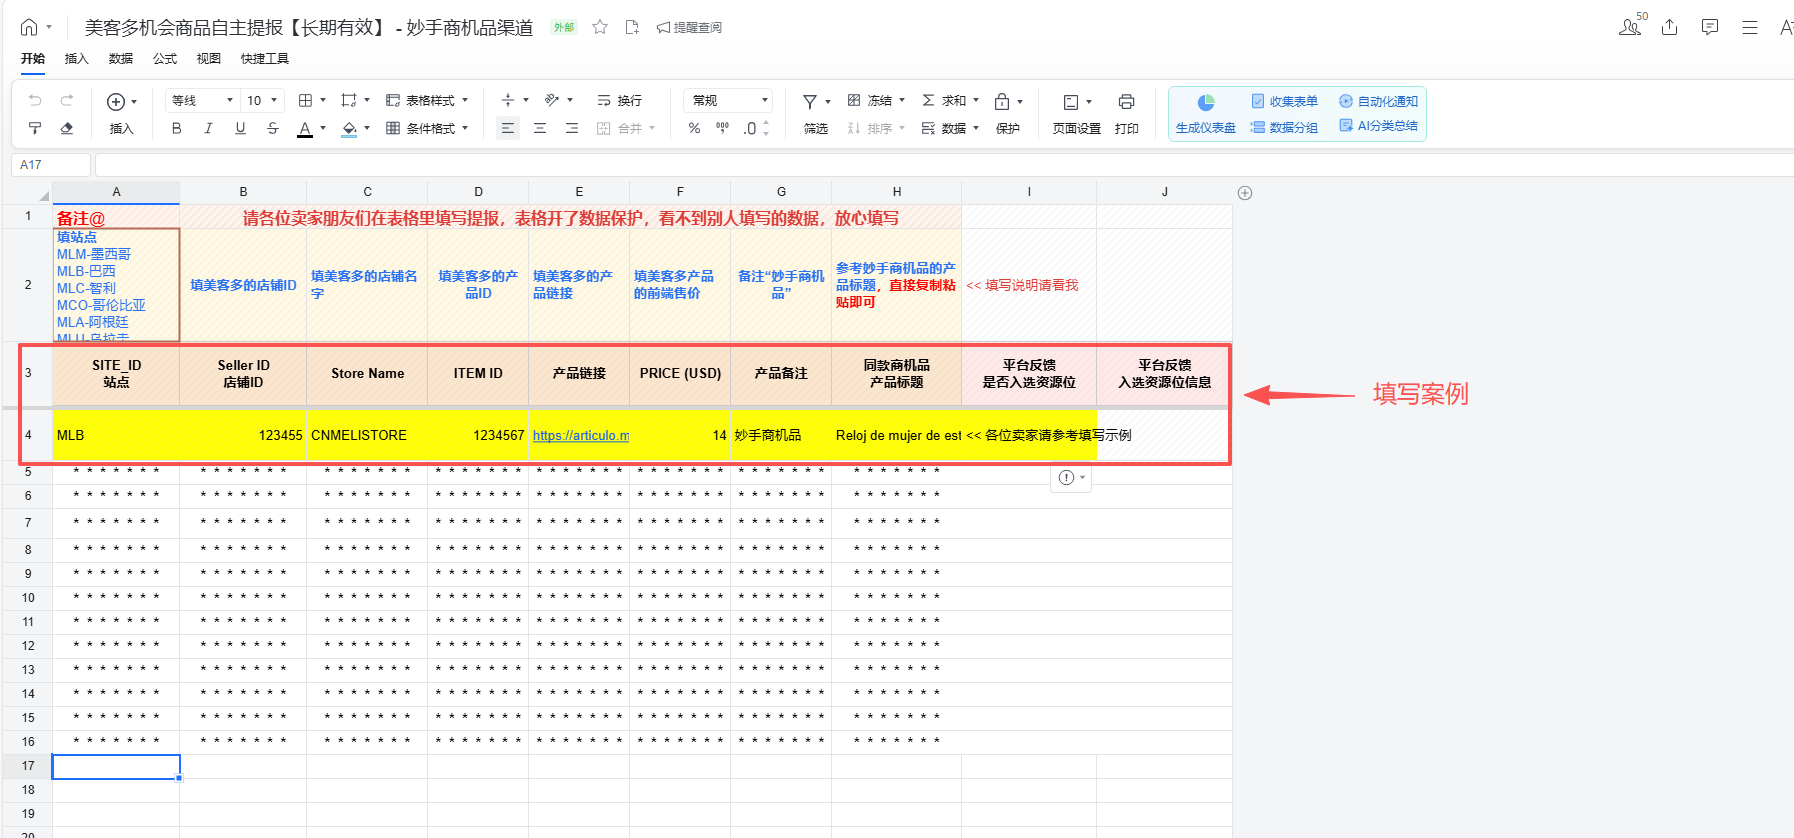Viewport: 1794px width, 838px height.
Task: Click the eraser clear-format icon
Action: [x=67, y=128]
